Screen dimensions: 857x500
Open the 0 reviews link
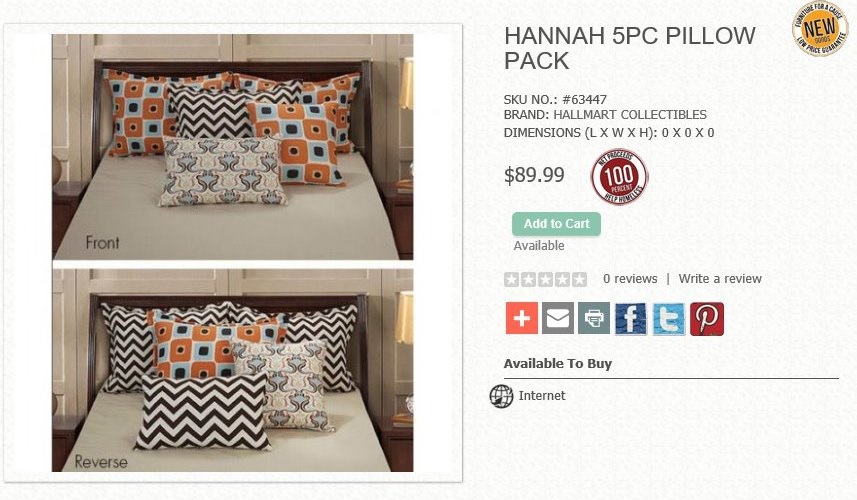click(630, 279)
